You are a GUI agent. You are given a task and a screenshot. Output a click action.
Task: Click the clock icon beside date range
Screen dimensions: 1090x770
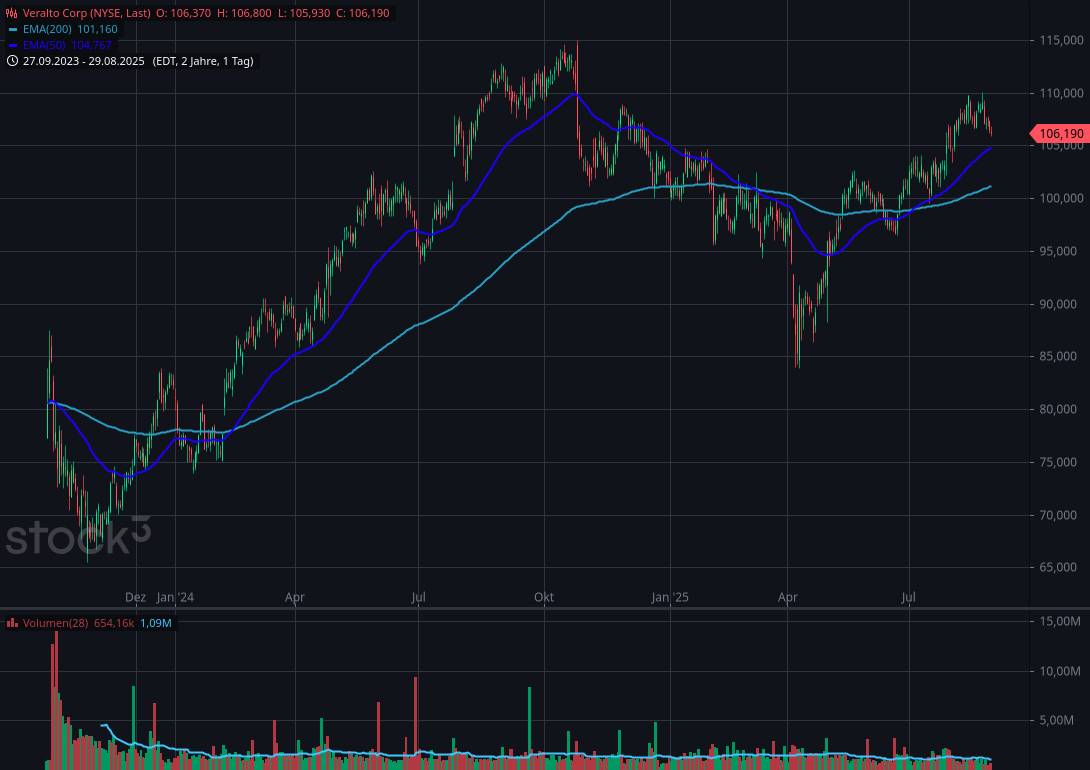(x=12, y=61)
